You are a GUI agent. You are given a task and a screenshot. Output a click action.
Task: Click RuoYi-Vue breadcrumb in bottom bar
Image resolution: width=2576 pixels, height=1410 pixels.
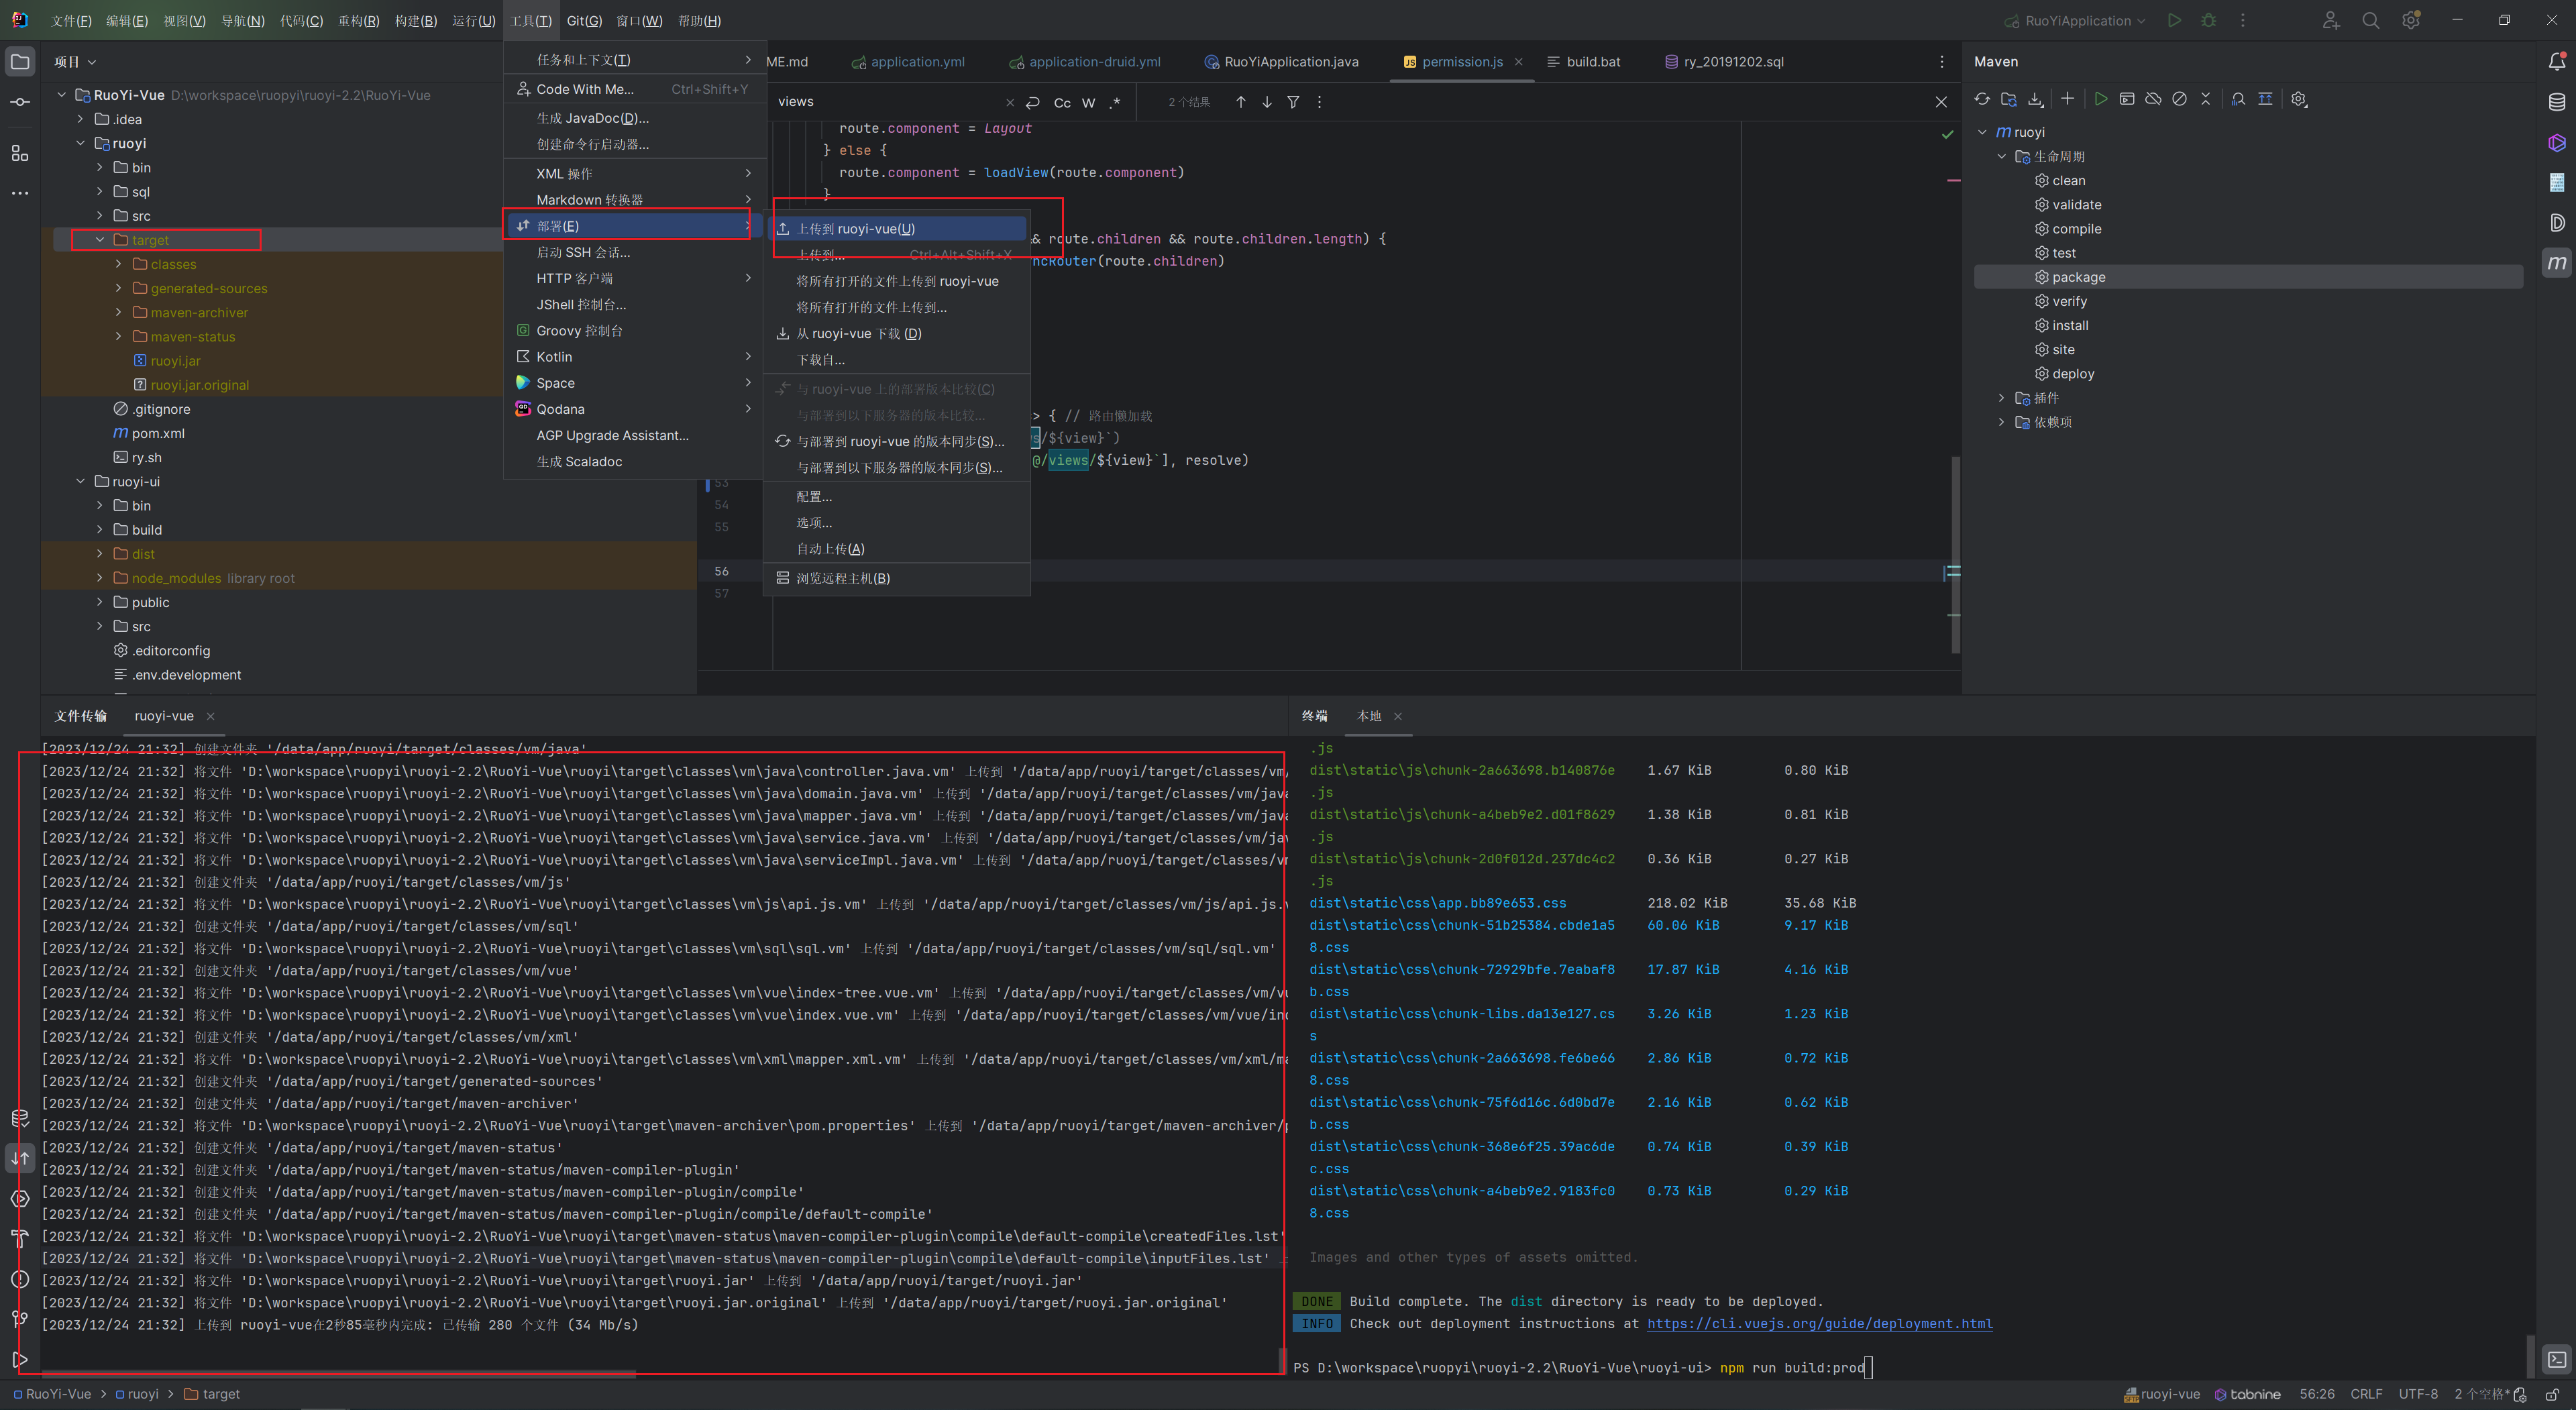coord(52,1394)
